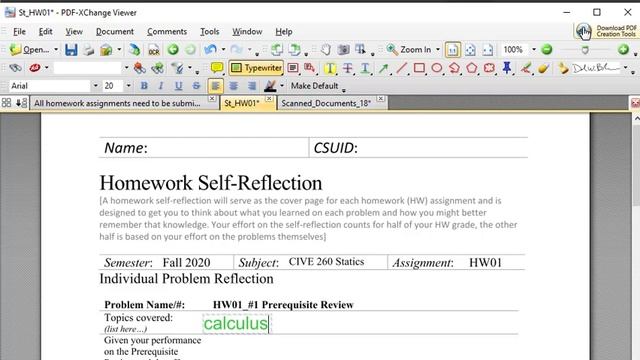Select the blue pushpin attach file tool
640x360 pixels.
(x=507, y=68)
